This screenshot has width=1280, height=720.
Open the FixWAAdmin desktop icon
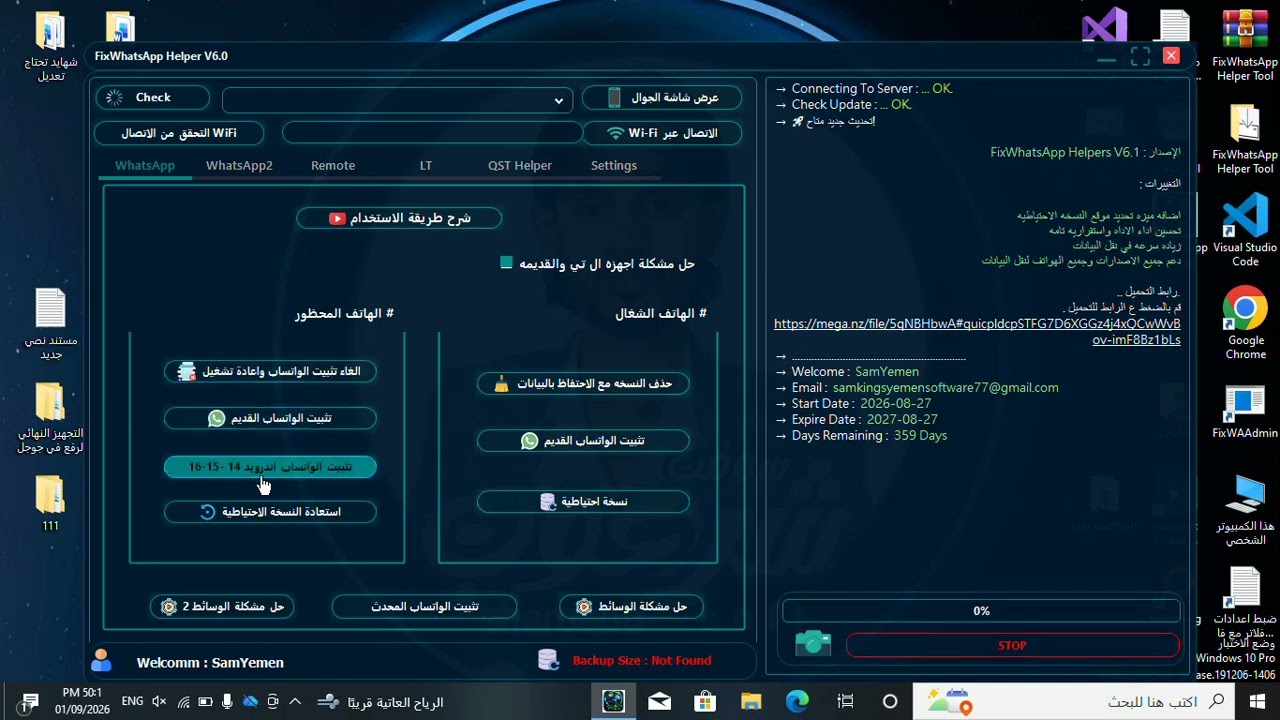click(x=1245, y=412)
